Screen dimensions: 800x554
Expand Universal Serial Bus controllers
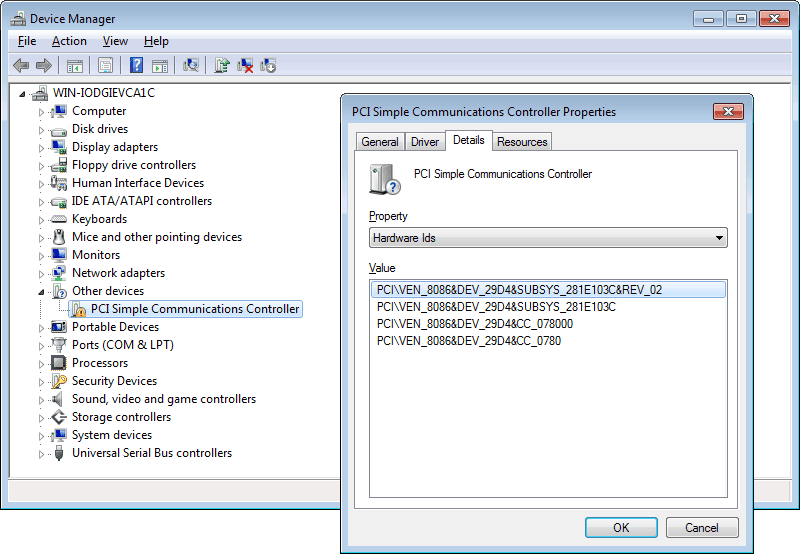[x=41, y=454]
